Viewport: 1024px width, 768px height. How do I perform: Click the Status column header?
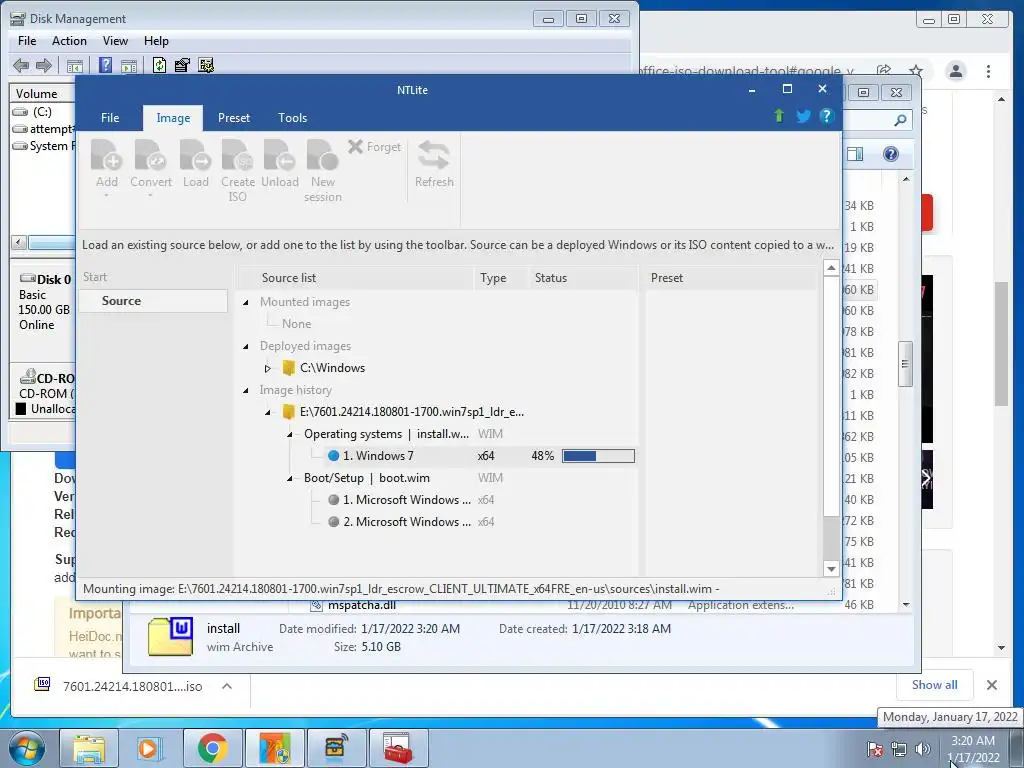coord(583,278)
